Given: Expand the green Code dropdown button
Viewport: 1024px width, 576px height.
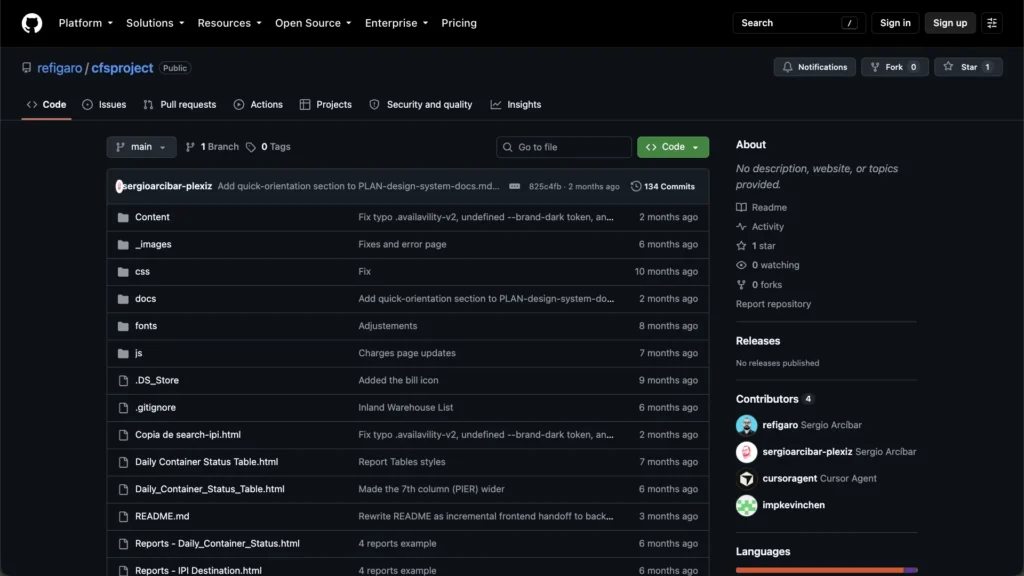Looking at the screenshot, I should click(673, 147).
